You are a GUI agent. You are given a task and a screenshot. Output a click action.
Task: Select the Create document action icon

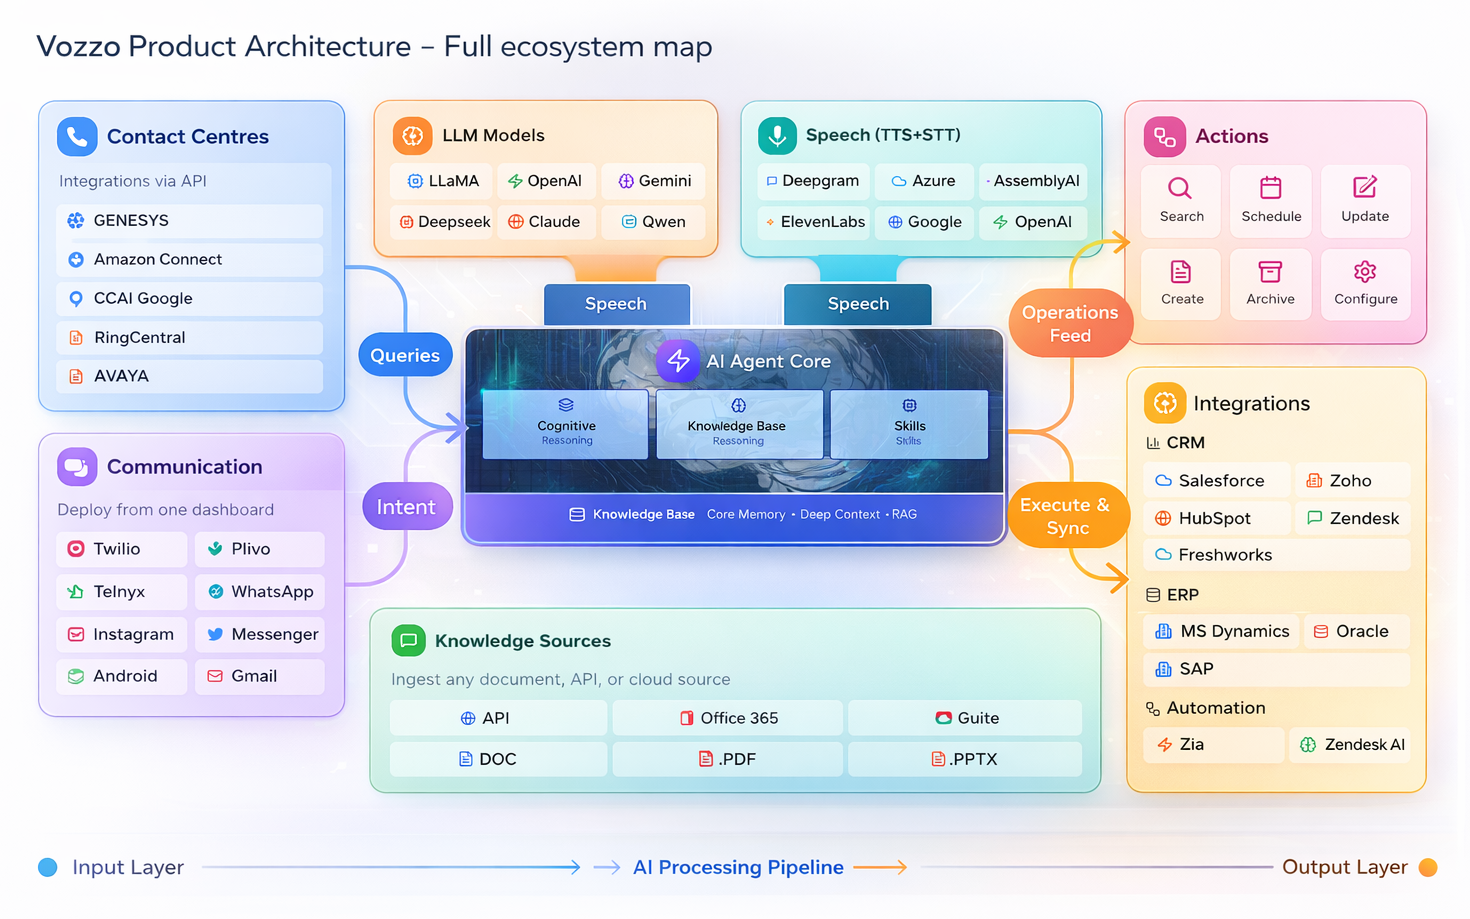coord(1181,272)
